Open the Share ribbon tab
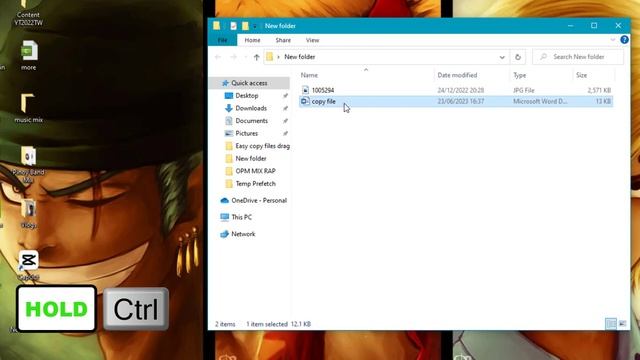 [x=283, y=40]
